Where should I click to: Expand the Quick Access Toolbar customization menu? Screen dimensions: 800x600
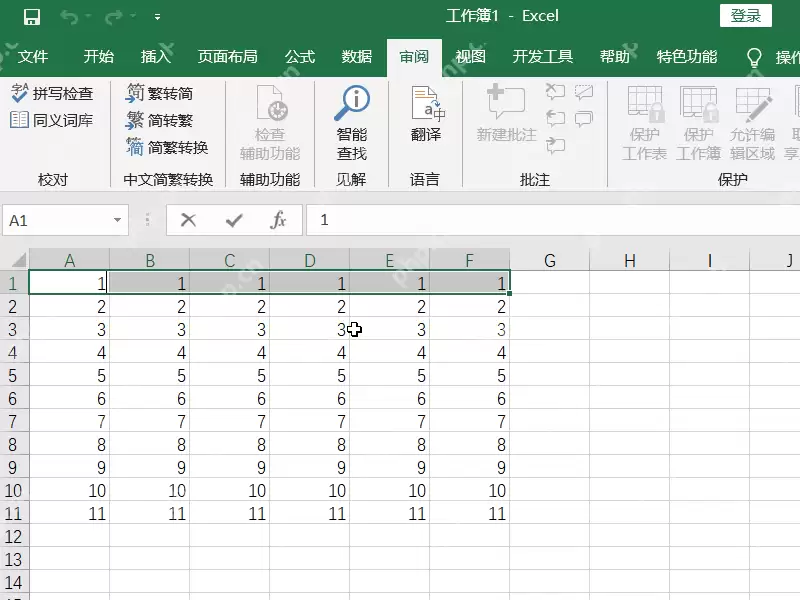tap(155, 15)
